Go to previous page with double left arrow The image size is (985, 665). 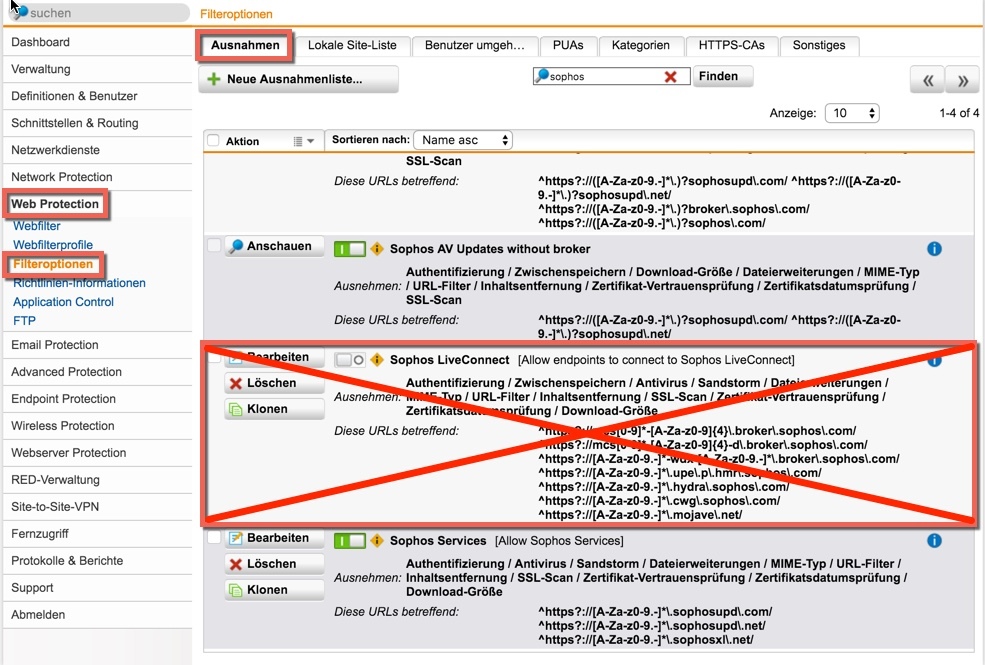click(927, 80)
